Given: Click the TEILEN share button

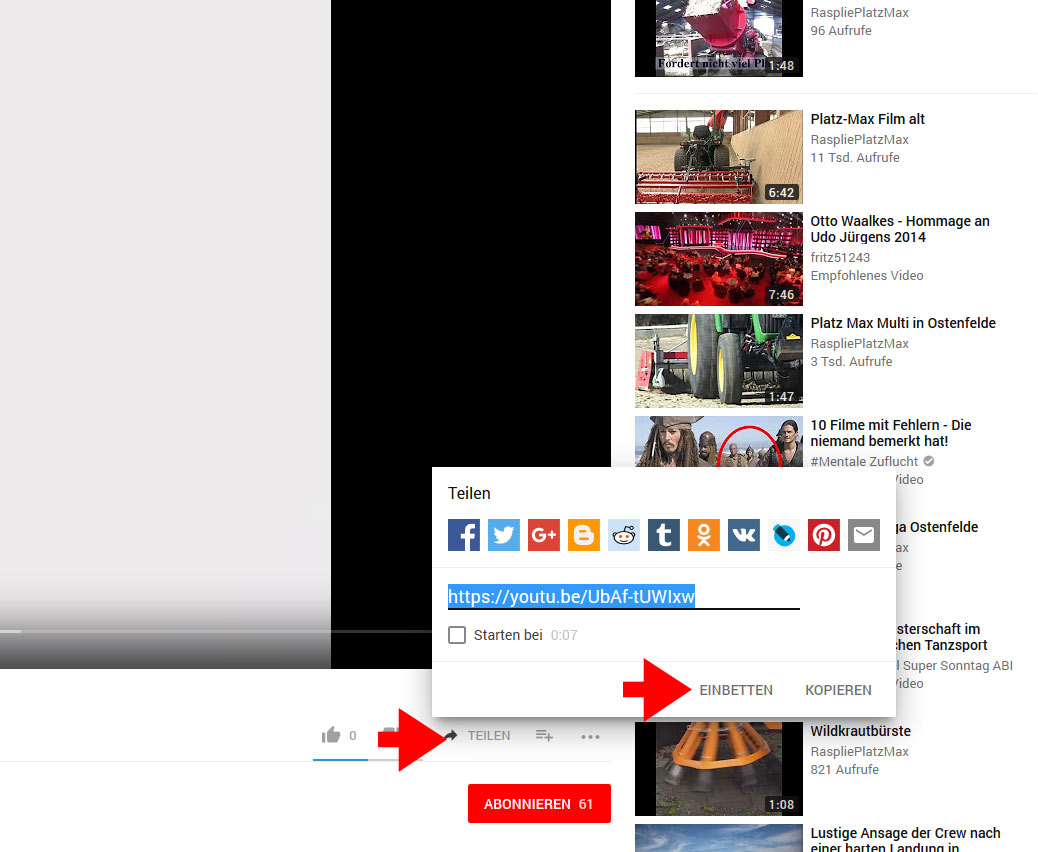Looking at the screenshot, I should click(479, 735).
